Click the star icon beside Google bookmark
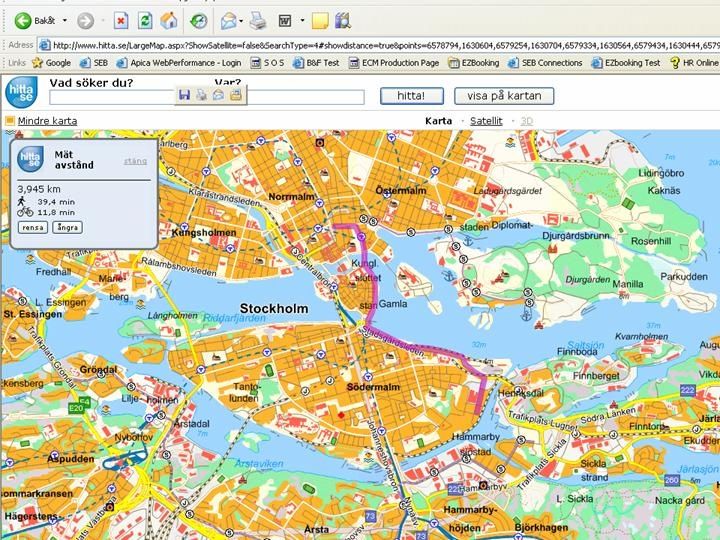Image resolution: width=720 pixels, height=540 pixels. 37,63
